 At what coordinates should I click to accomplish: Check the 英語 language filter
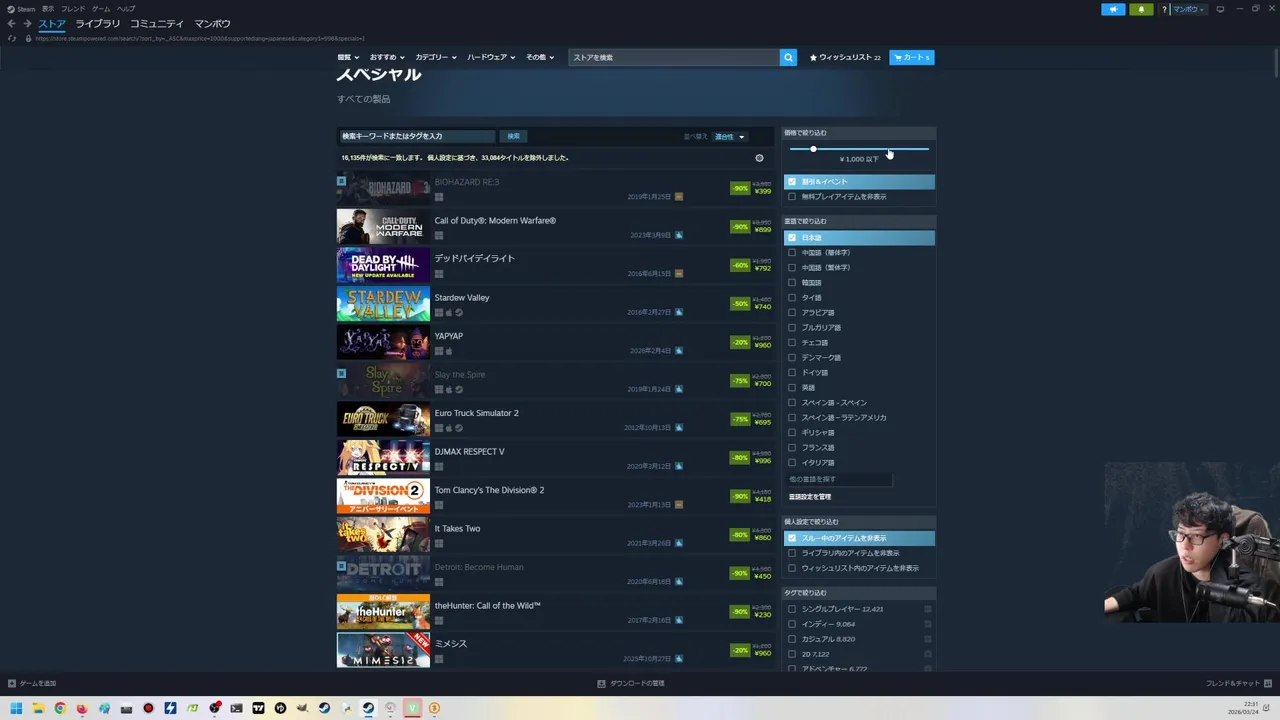792,388
